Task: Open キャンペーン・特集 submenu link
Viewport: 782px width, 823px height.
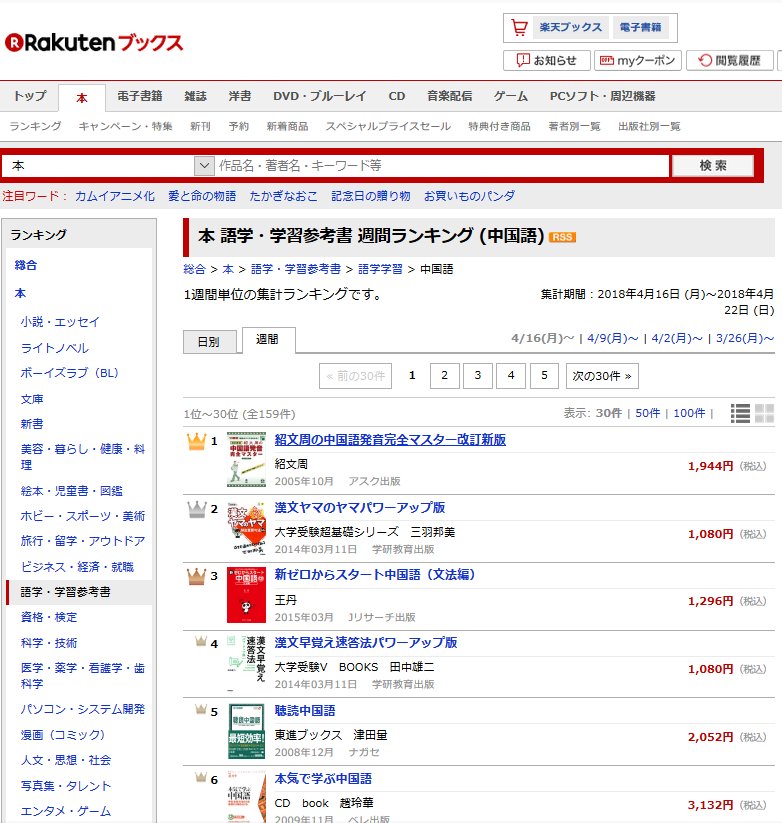Action: pyautogui.click(x=125, y=126)
